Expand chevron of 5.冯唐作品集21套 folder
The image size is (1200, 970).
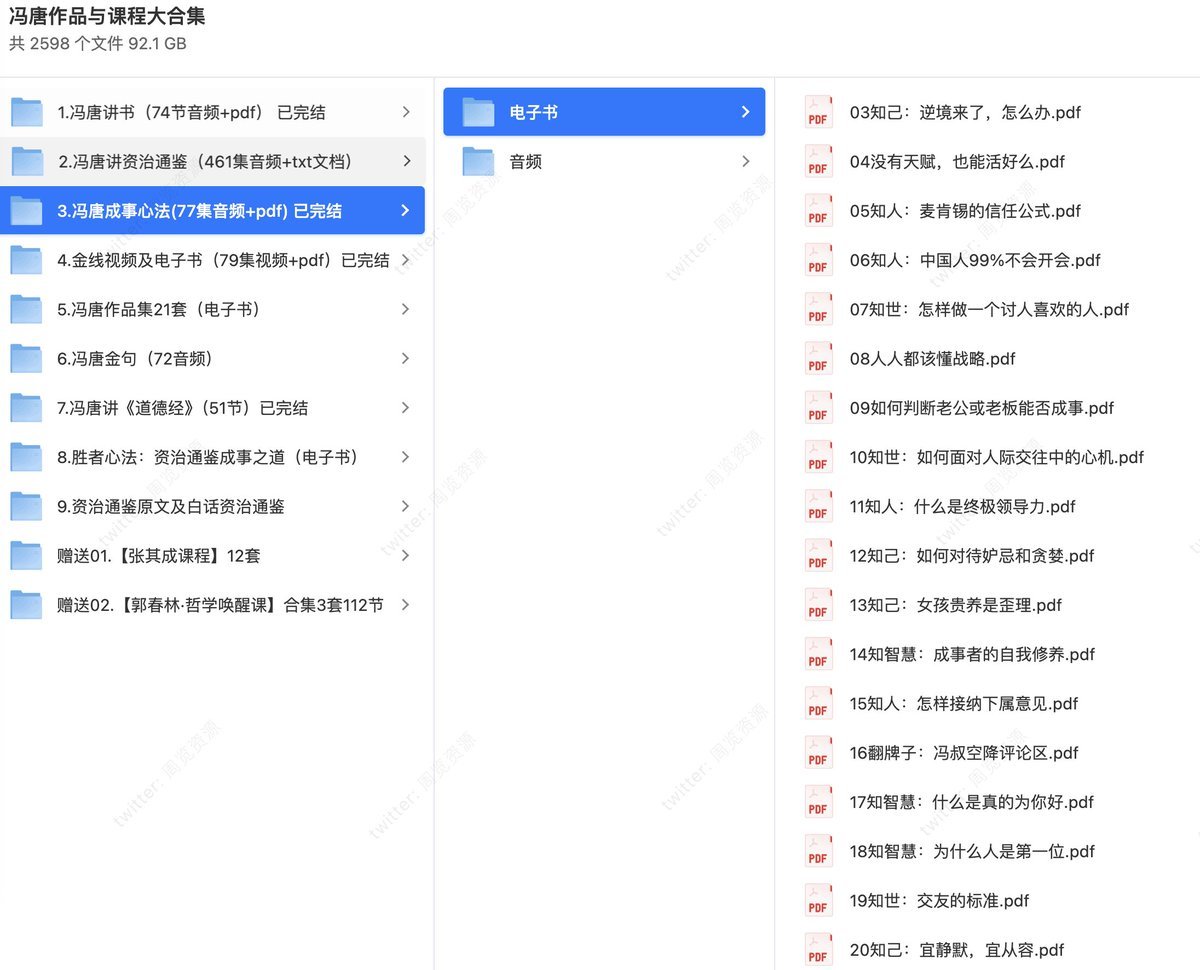pos(406,309)
